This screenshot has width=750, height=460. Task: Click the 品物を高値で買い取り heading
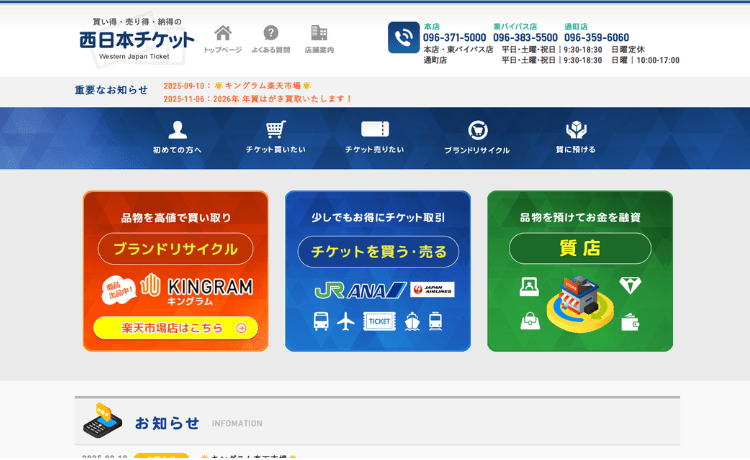[x=176, y=218]
